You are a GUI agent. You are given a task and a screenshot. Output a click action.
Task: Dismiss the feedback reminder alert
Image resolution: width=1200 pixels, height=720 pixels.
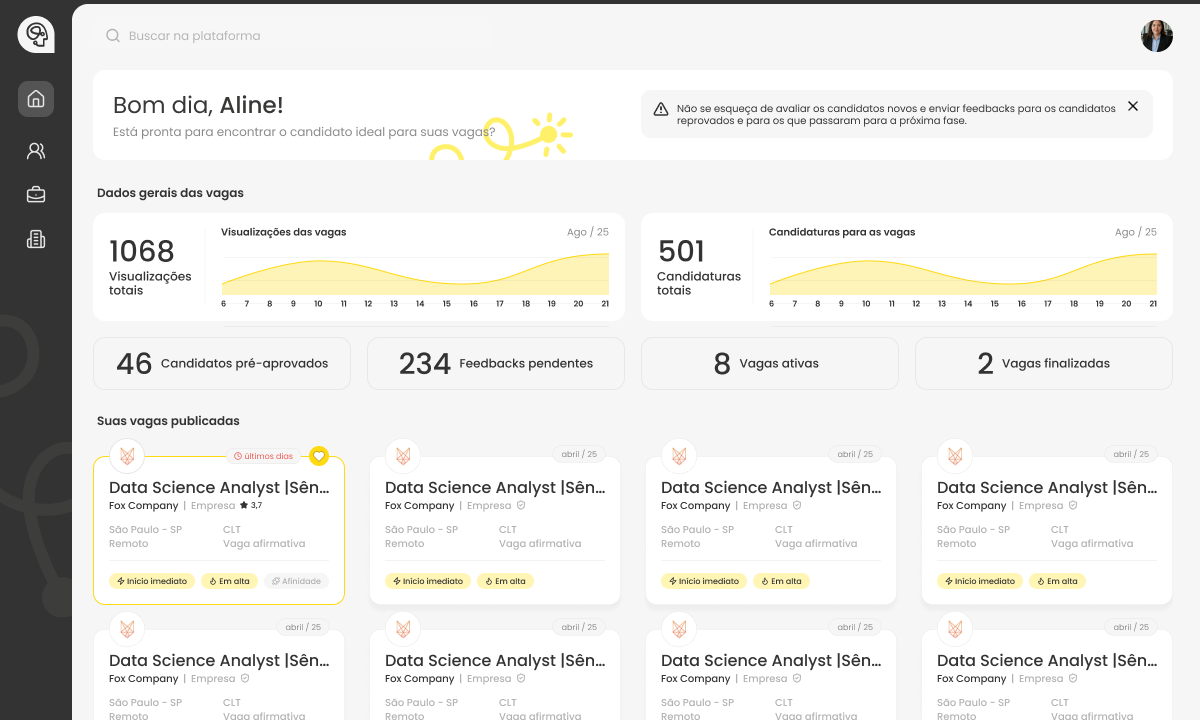point(1133,106)
